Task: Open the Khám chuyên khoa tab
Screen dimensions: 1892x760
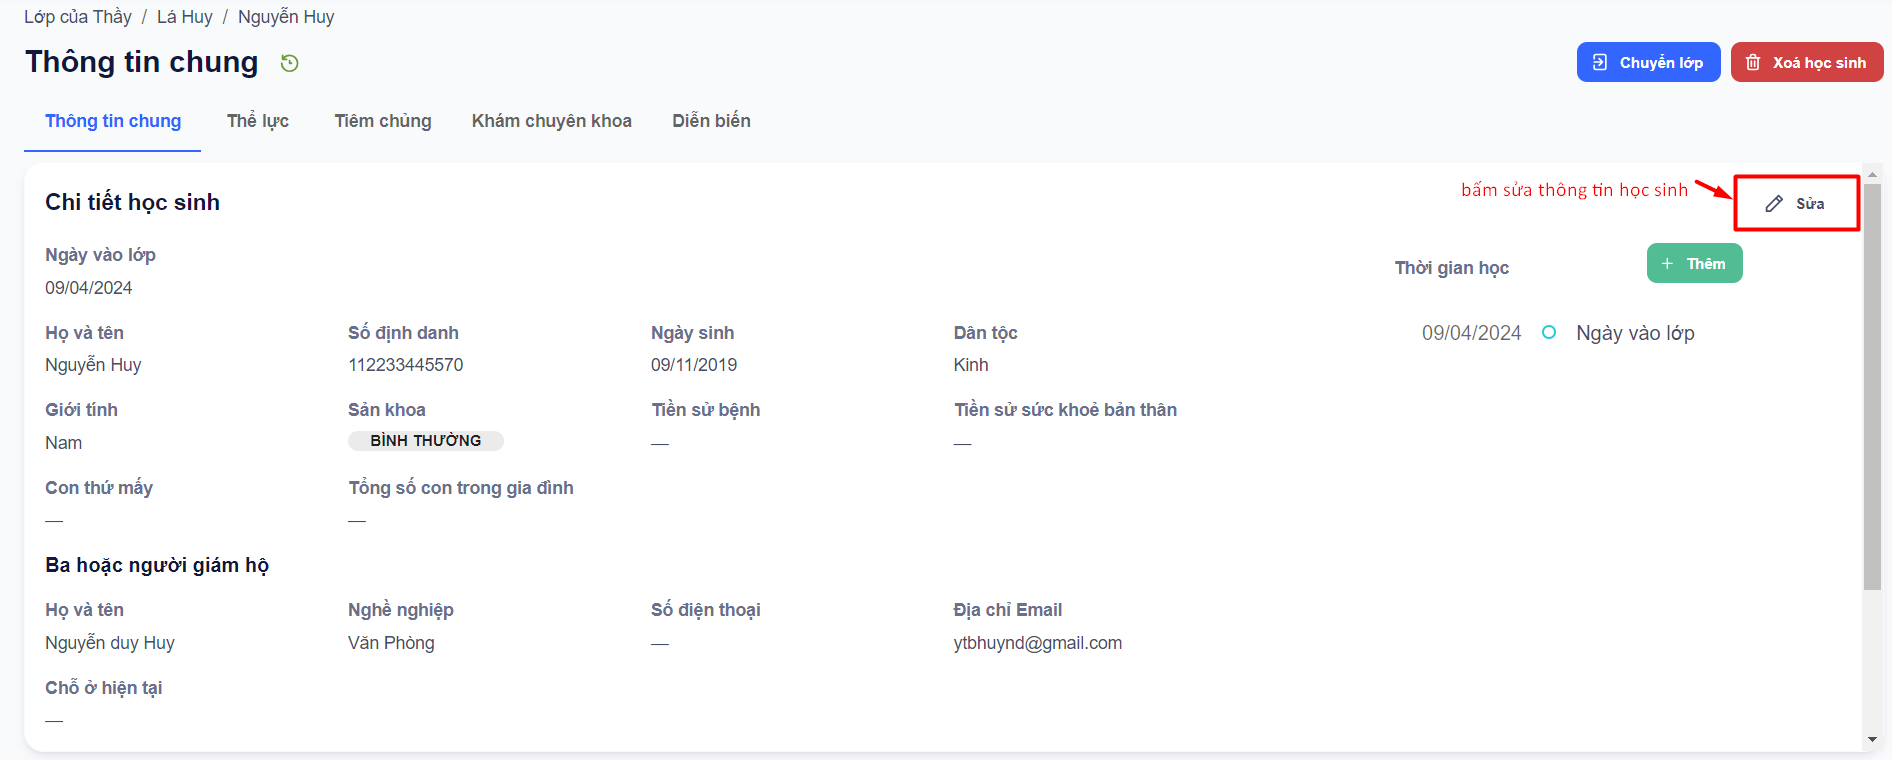Action: coord(552,121)
